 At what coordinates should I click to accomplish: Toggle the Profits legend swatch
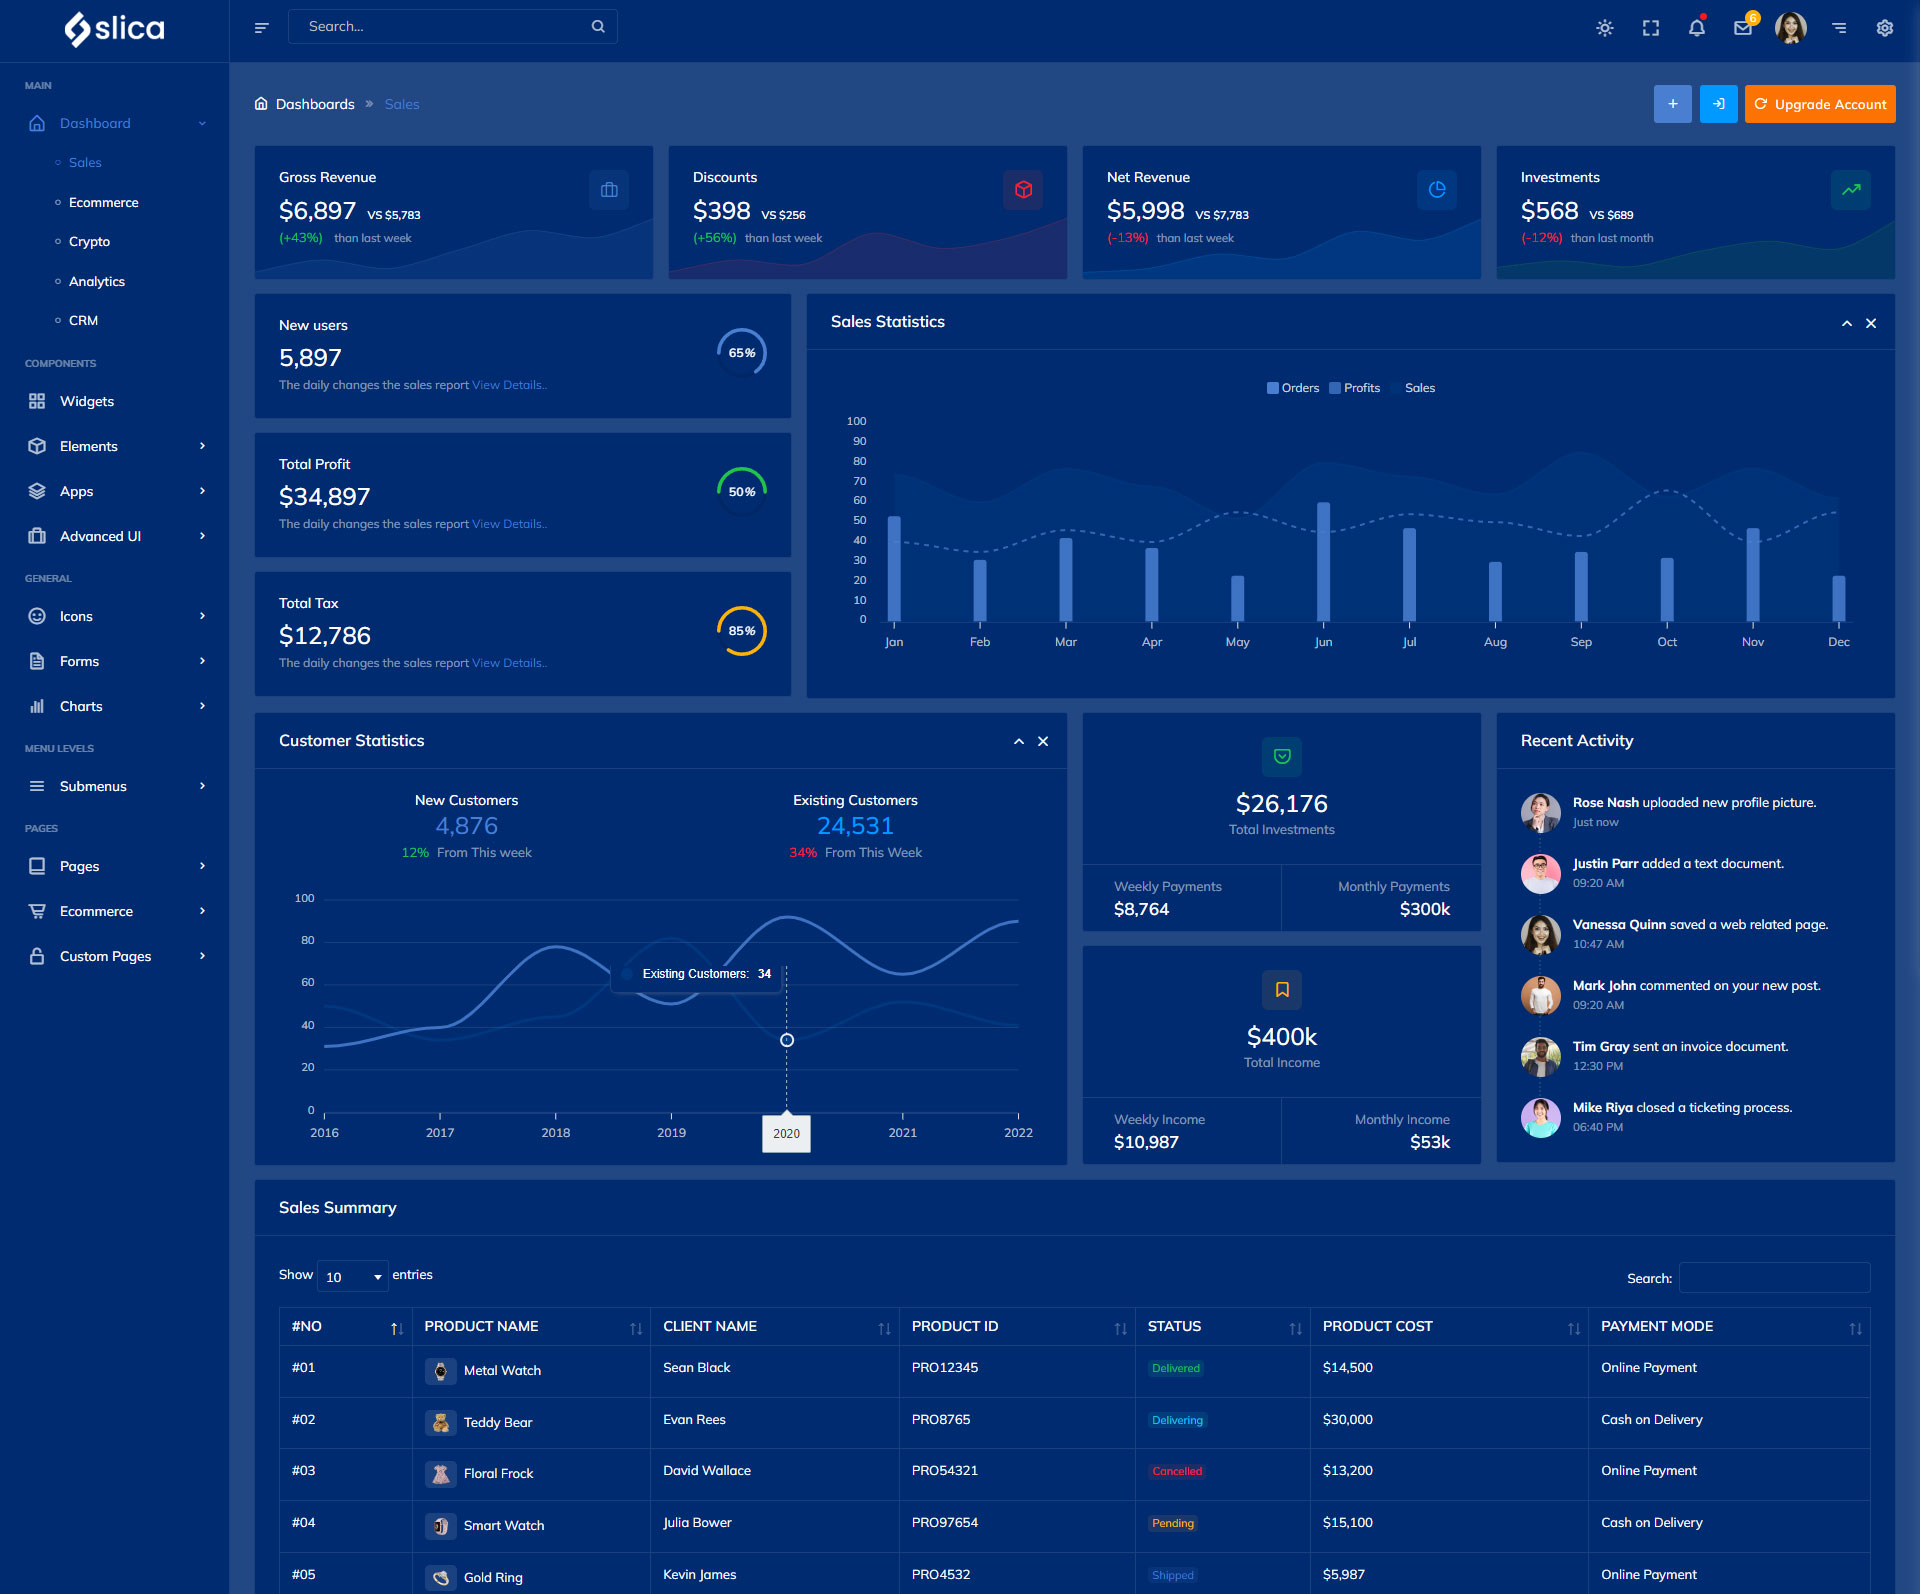[1335, 388]
